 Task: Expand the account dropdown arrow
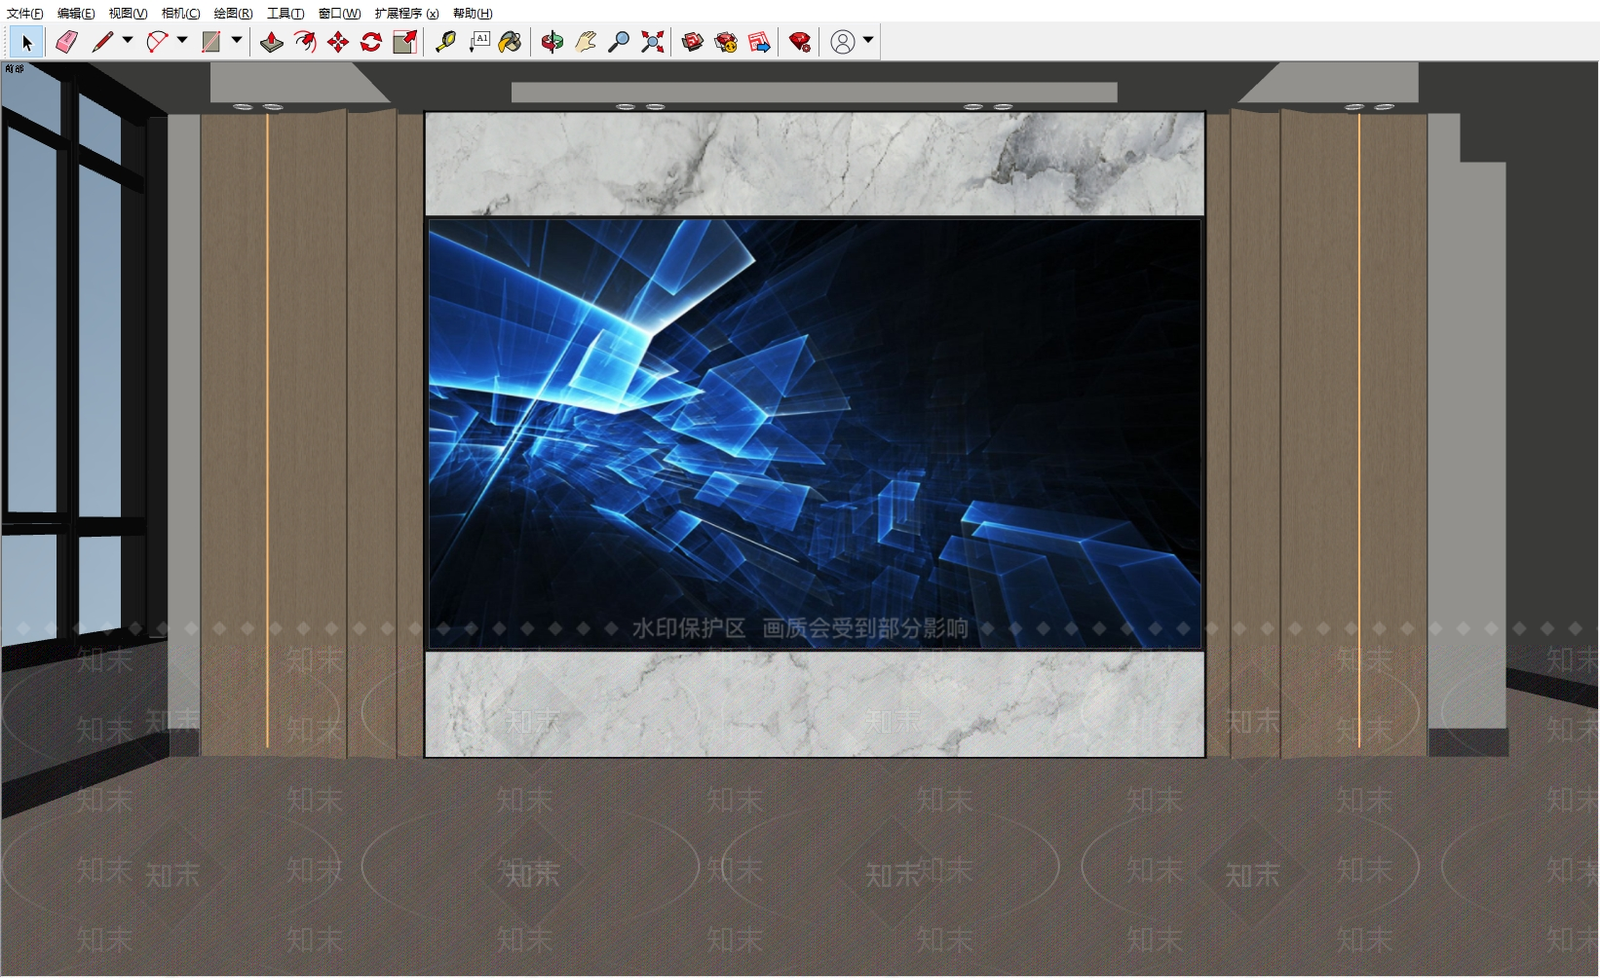tap(868, 41)
